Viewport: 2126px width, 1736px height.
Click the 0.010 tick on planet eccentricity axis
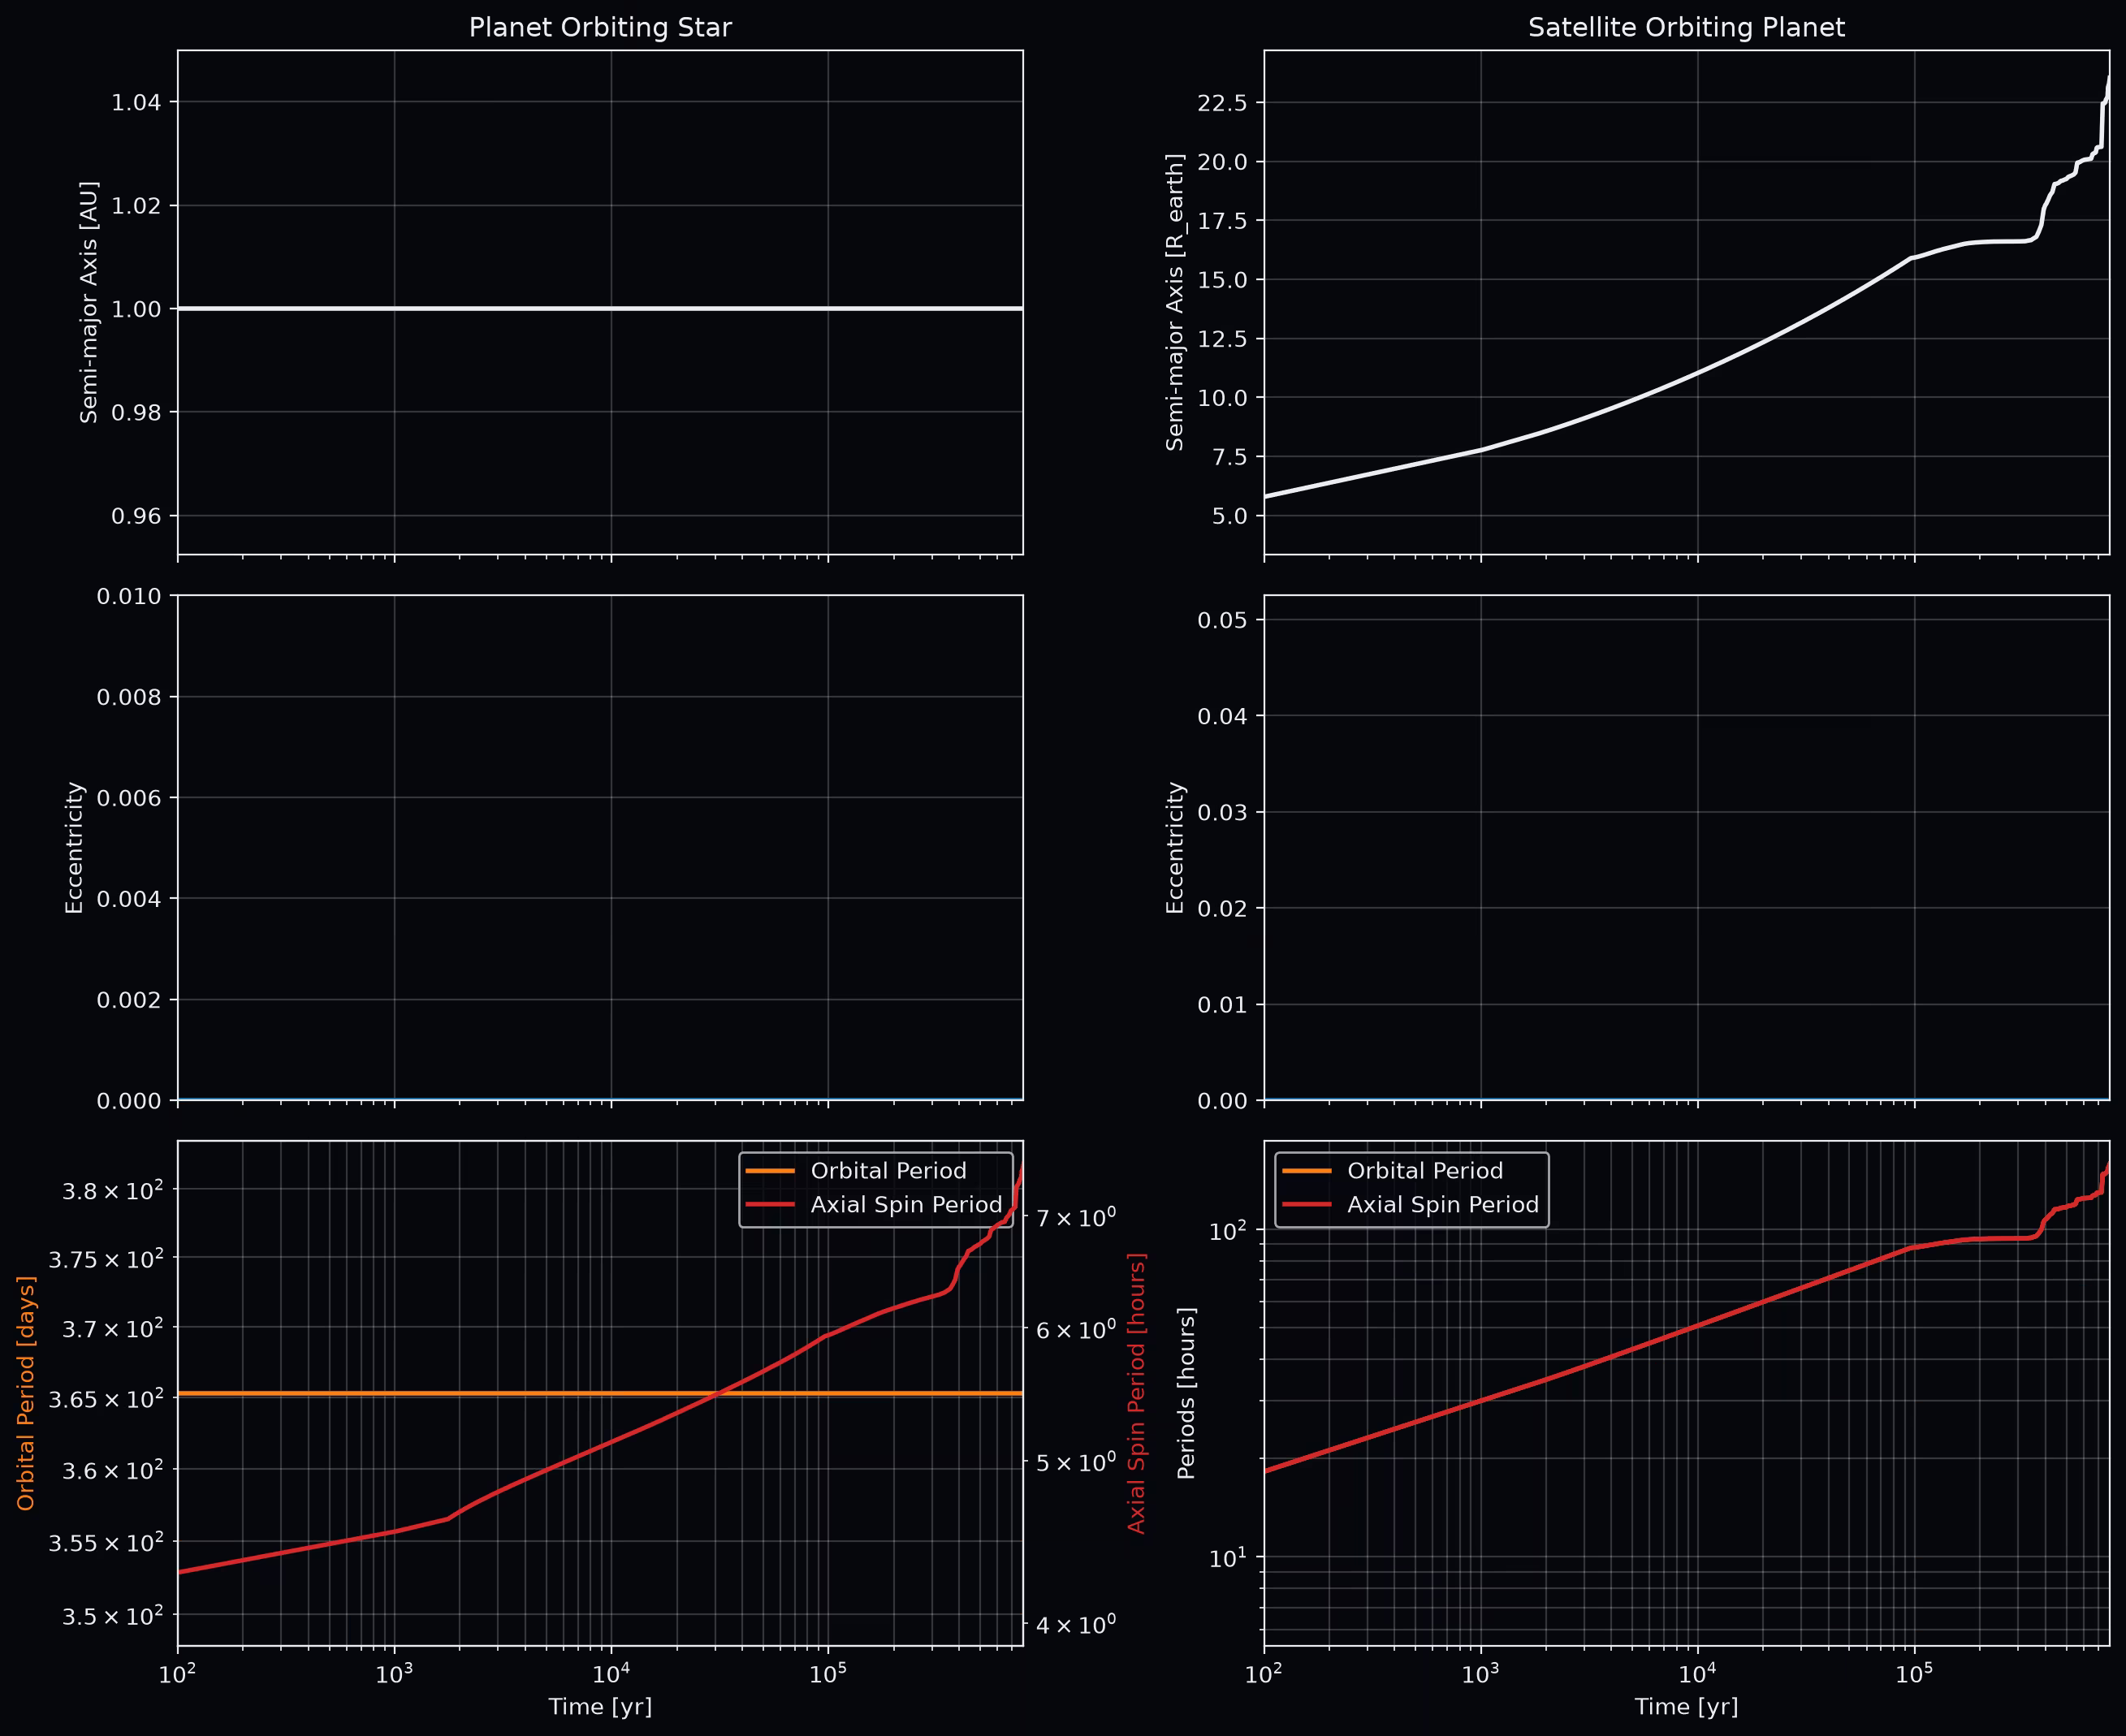pos(130,596)
